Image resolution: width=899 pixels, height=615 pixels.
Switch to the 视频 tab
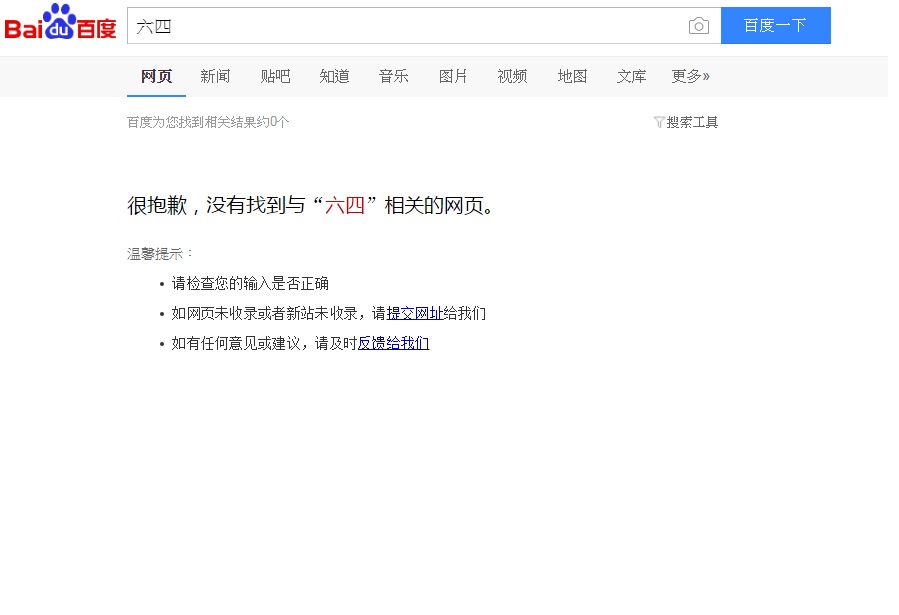click(x=512, y=76)
